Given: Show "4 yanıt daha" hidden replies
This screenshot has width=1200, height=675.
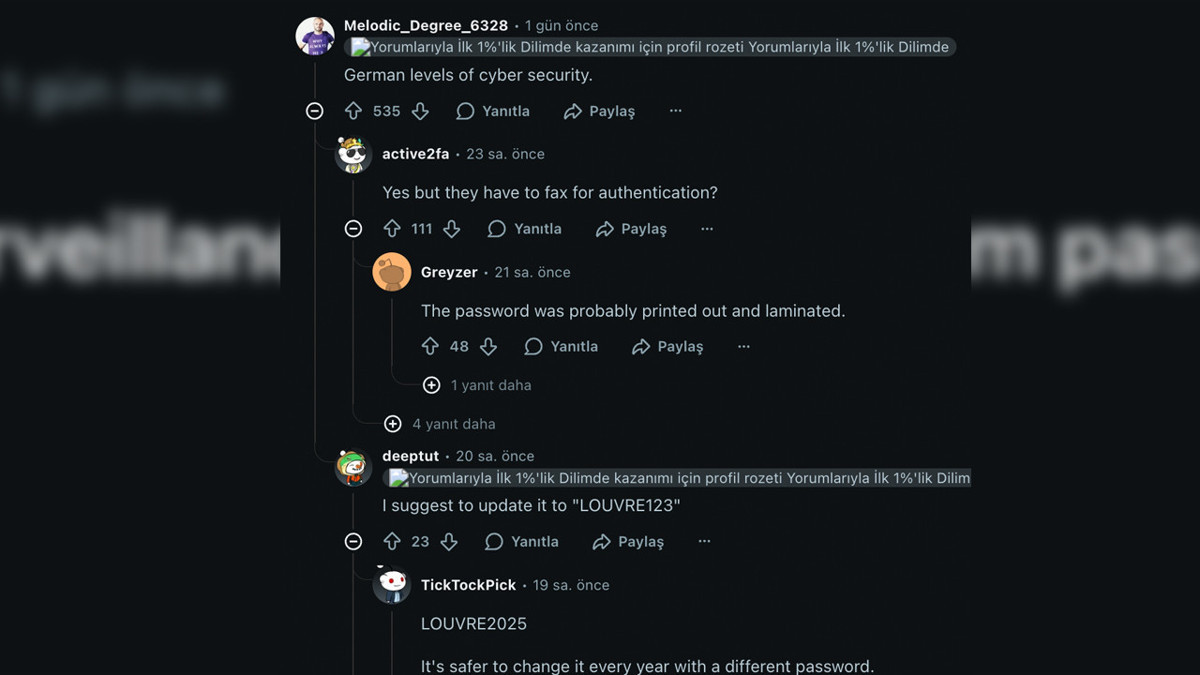Looking at the screenshot, I should [393, 424].
